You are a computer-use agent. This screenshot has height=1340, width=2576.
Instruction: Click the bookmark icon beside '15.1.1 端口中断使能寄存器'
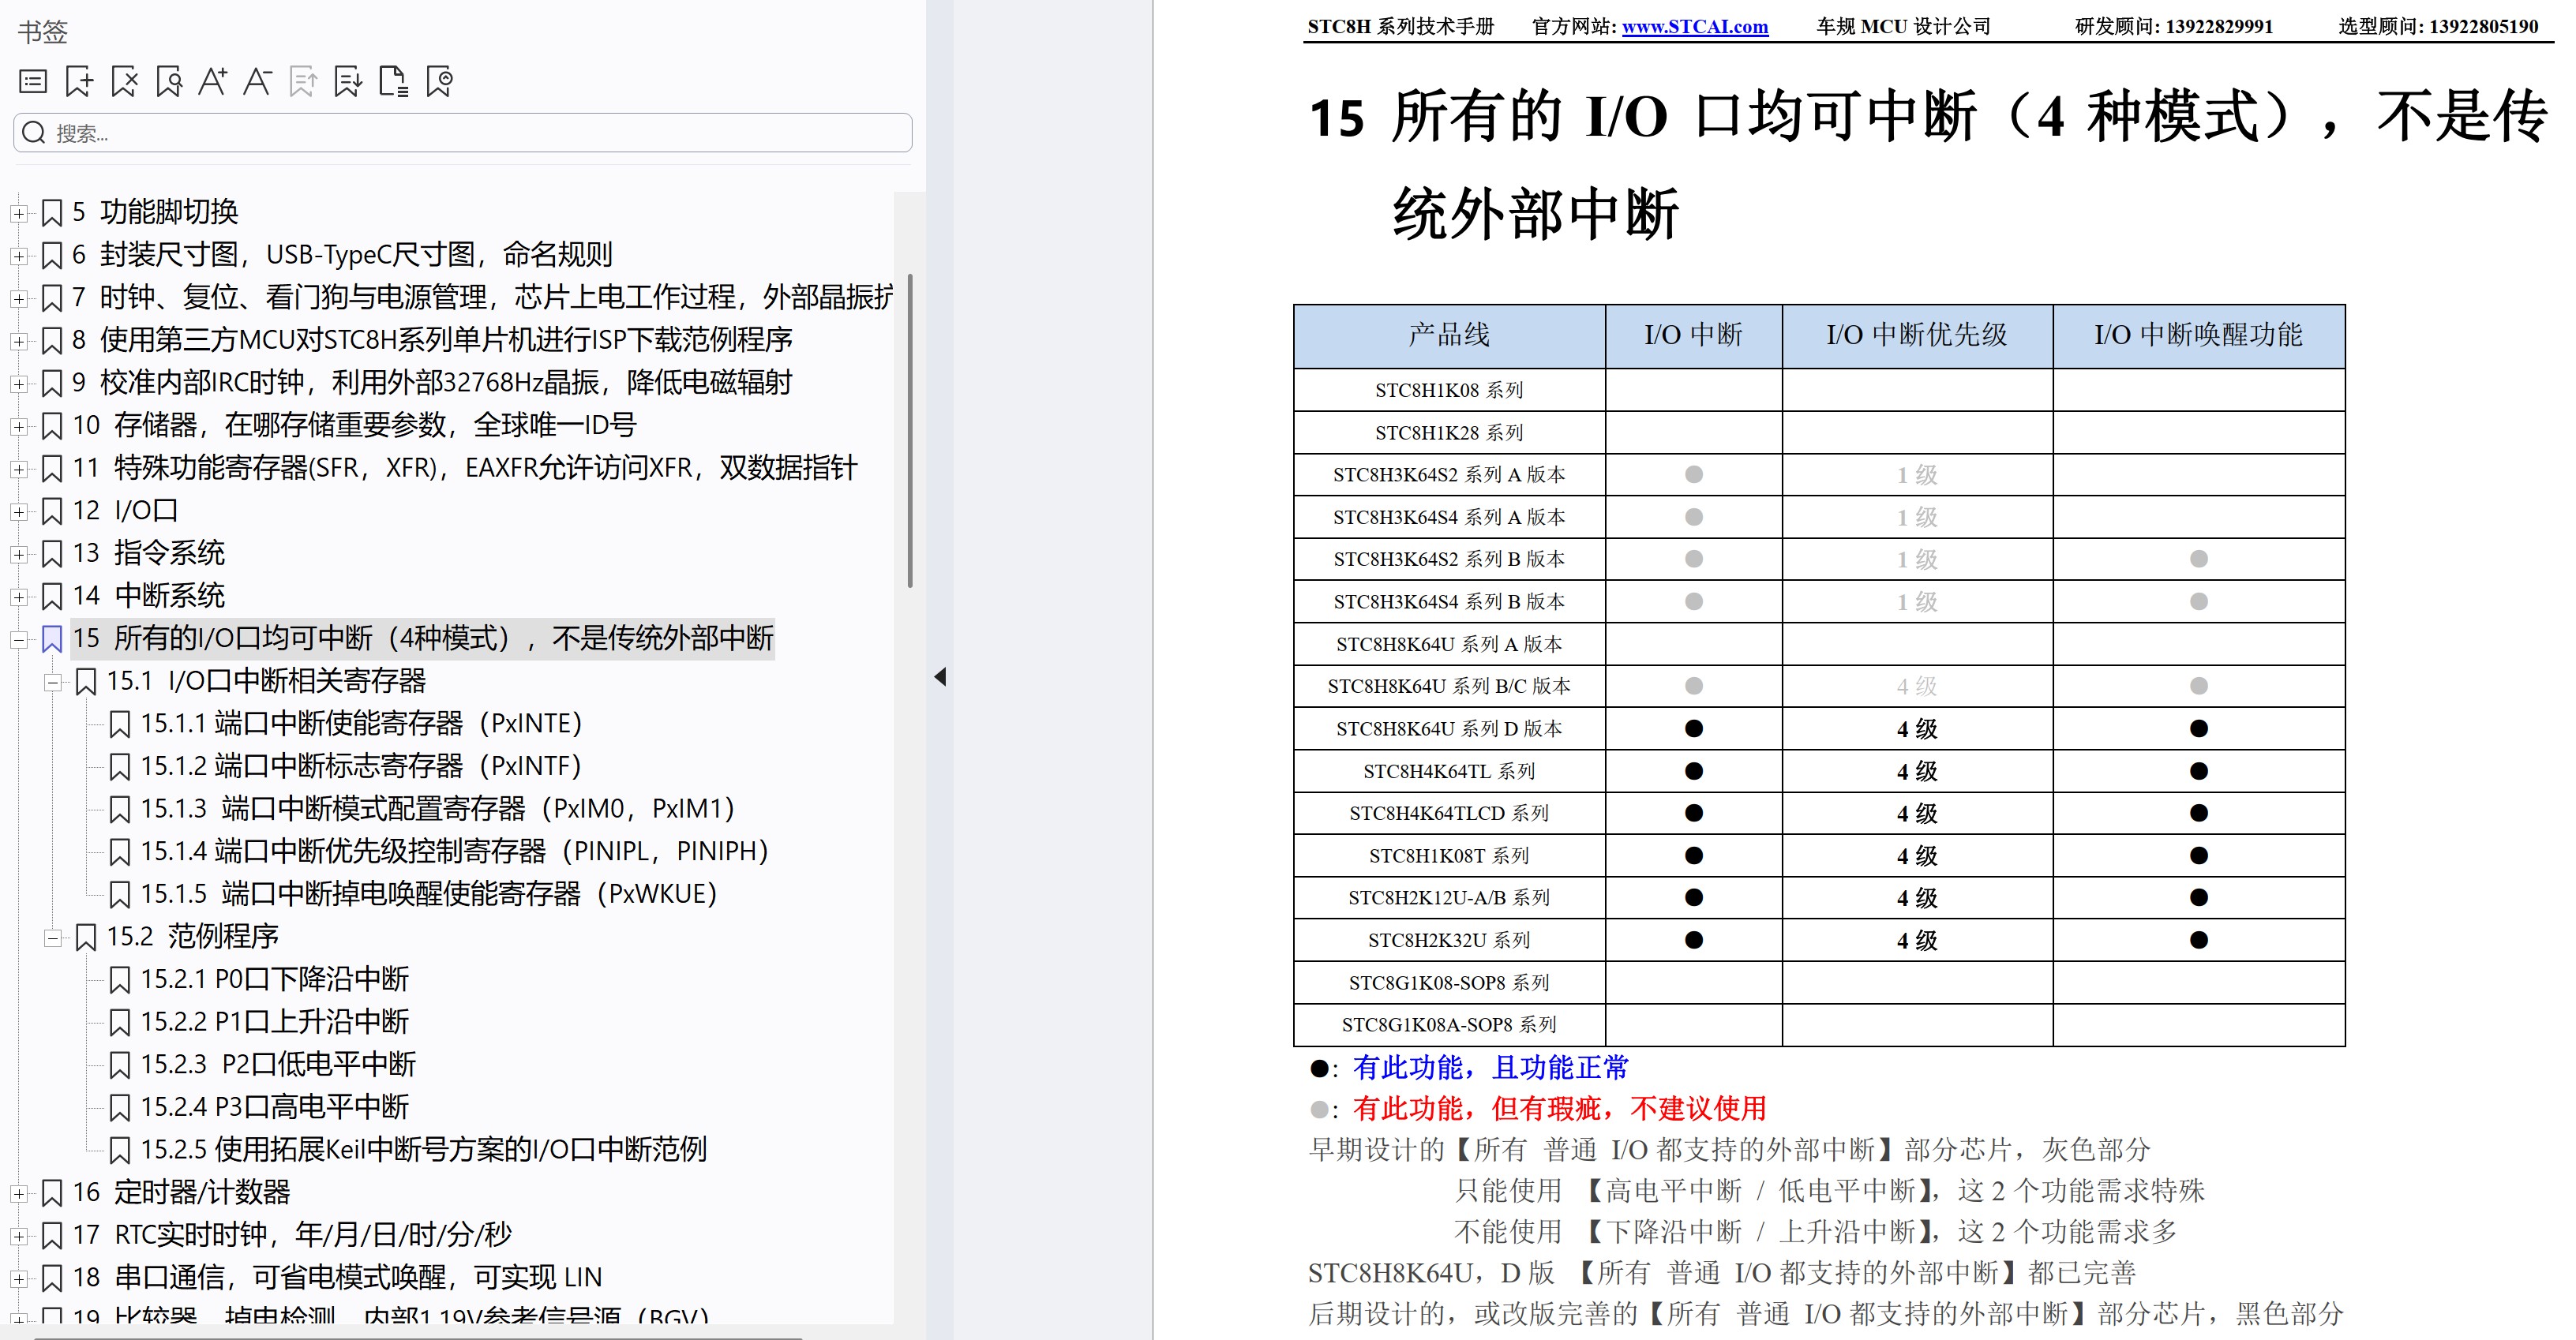119,724
